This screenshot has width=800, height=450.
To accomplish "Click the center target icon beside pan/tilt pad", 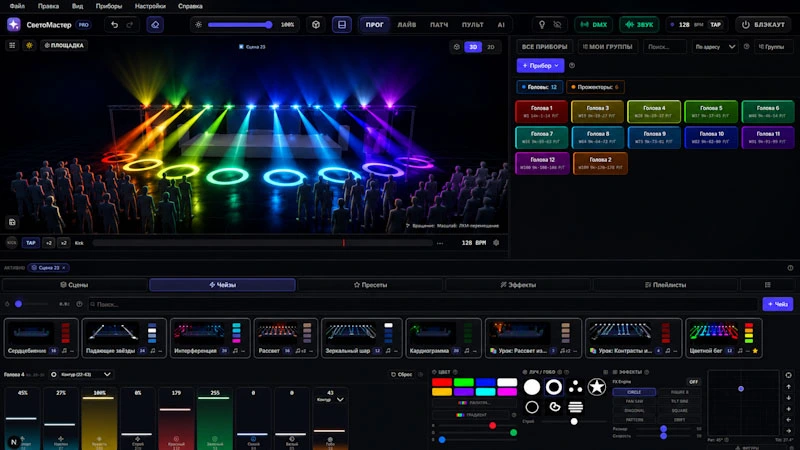I will pos(789,376).
